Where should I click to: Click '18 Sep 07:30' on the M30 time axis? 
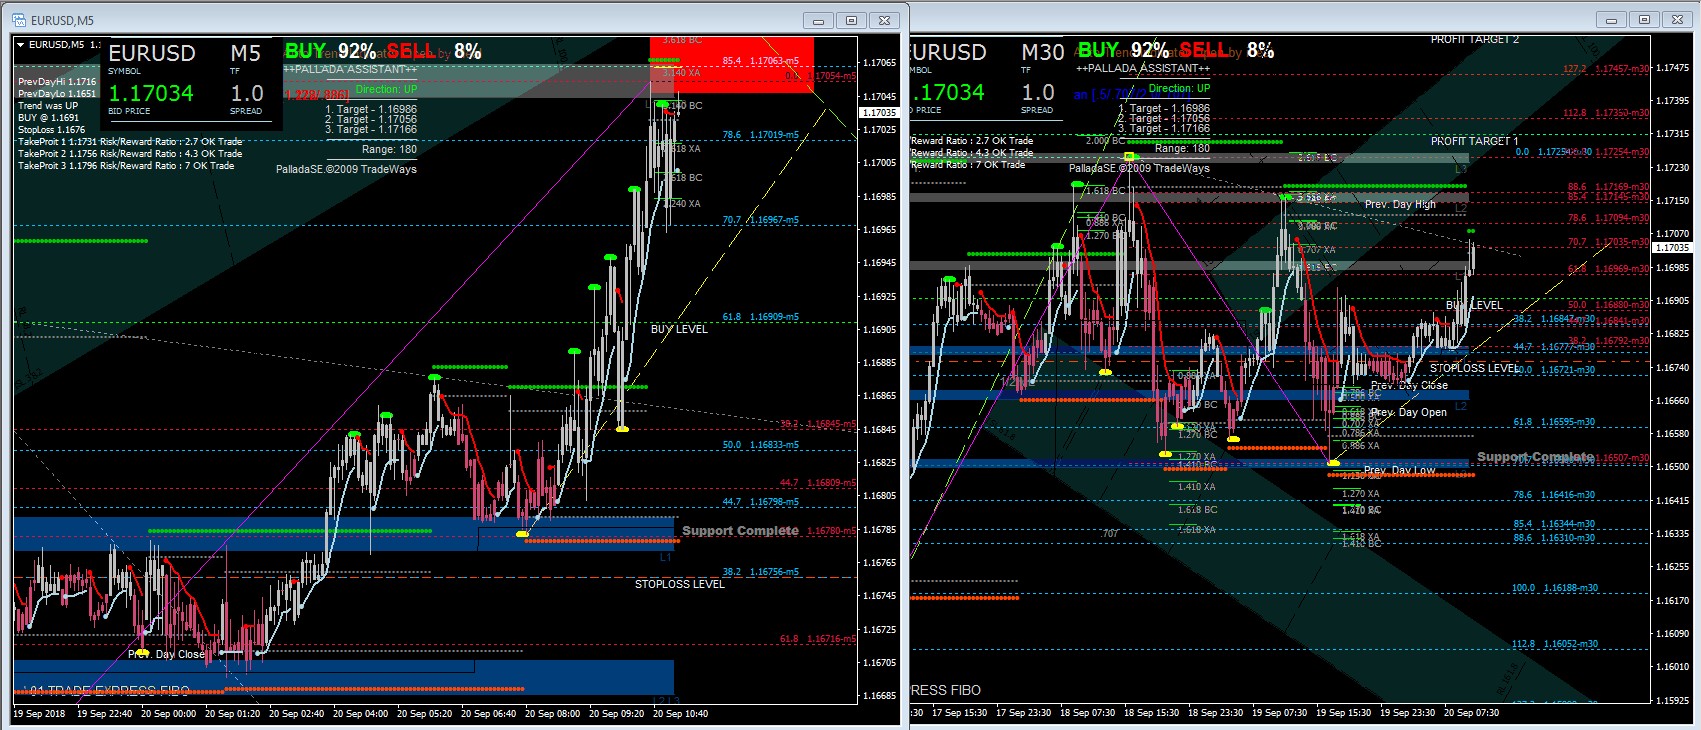[x=1088, y=713]
